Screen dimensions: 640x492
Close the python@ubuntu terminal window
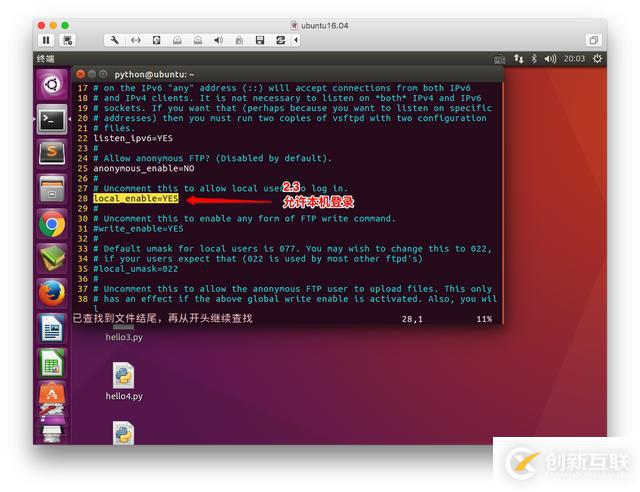pos(80,74)
